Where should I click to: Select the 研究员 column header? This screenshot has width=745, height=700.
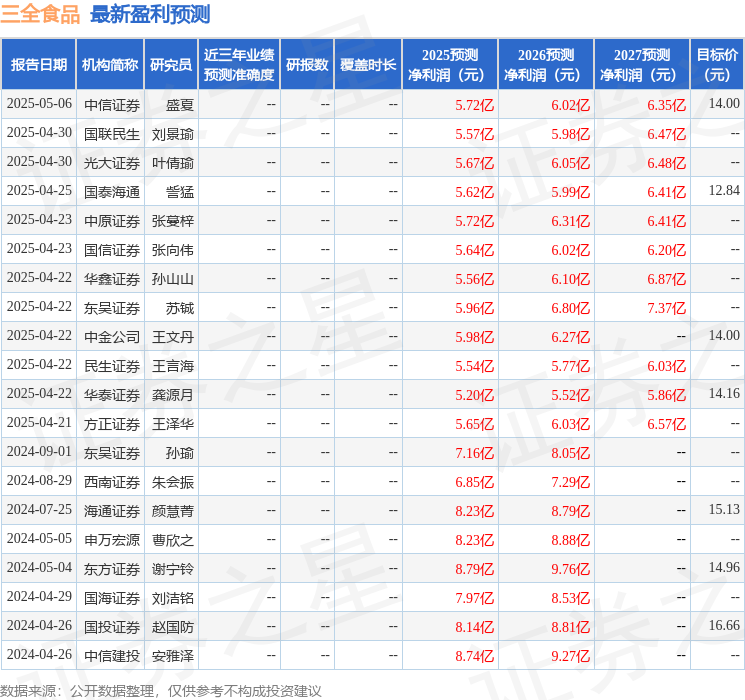[171, 64]
